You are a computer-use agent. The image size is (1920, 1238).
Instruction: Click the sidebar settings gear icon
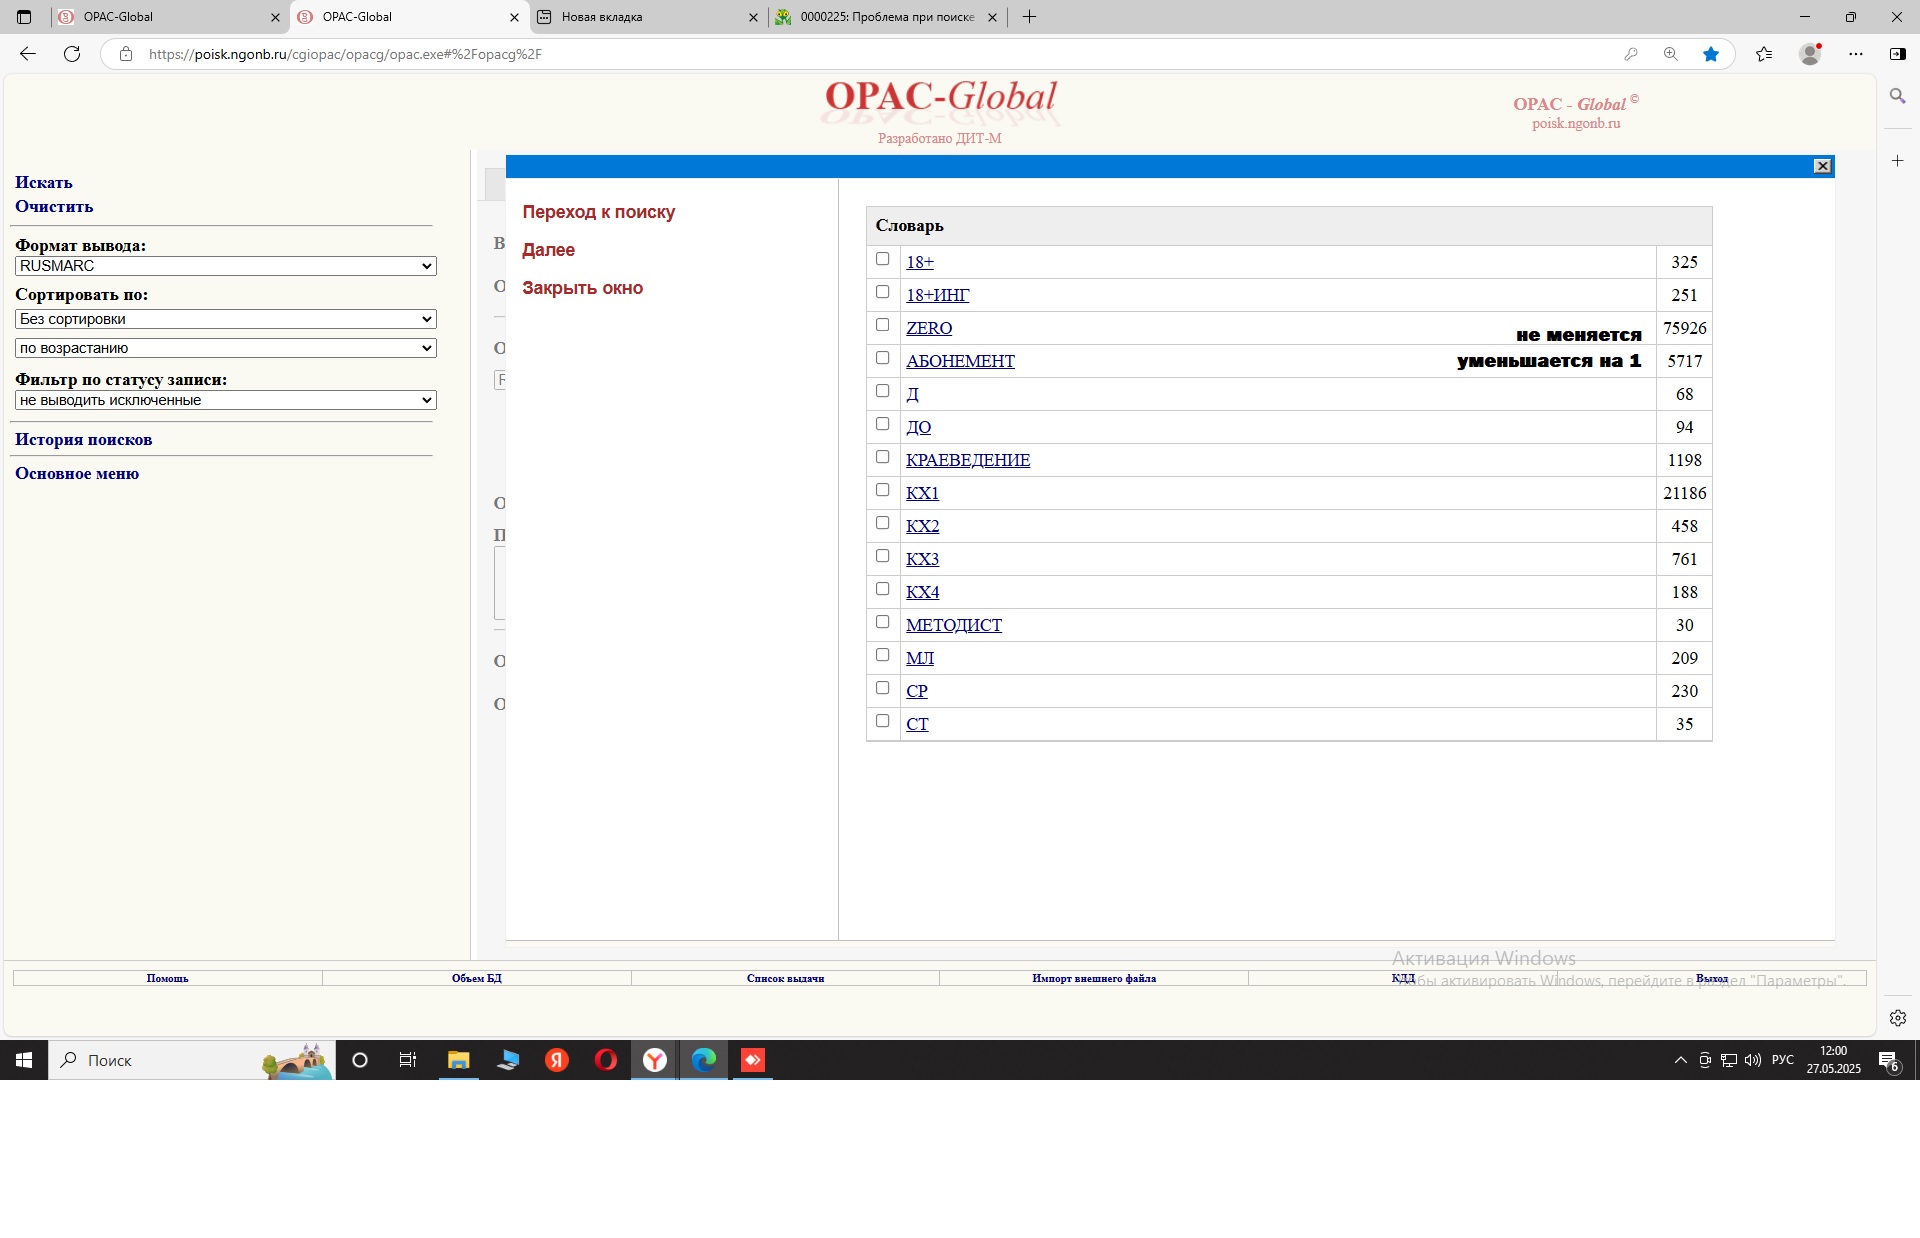[1897, 1018]
